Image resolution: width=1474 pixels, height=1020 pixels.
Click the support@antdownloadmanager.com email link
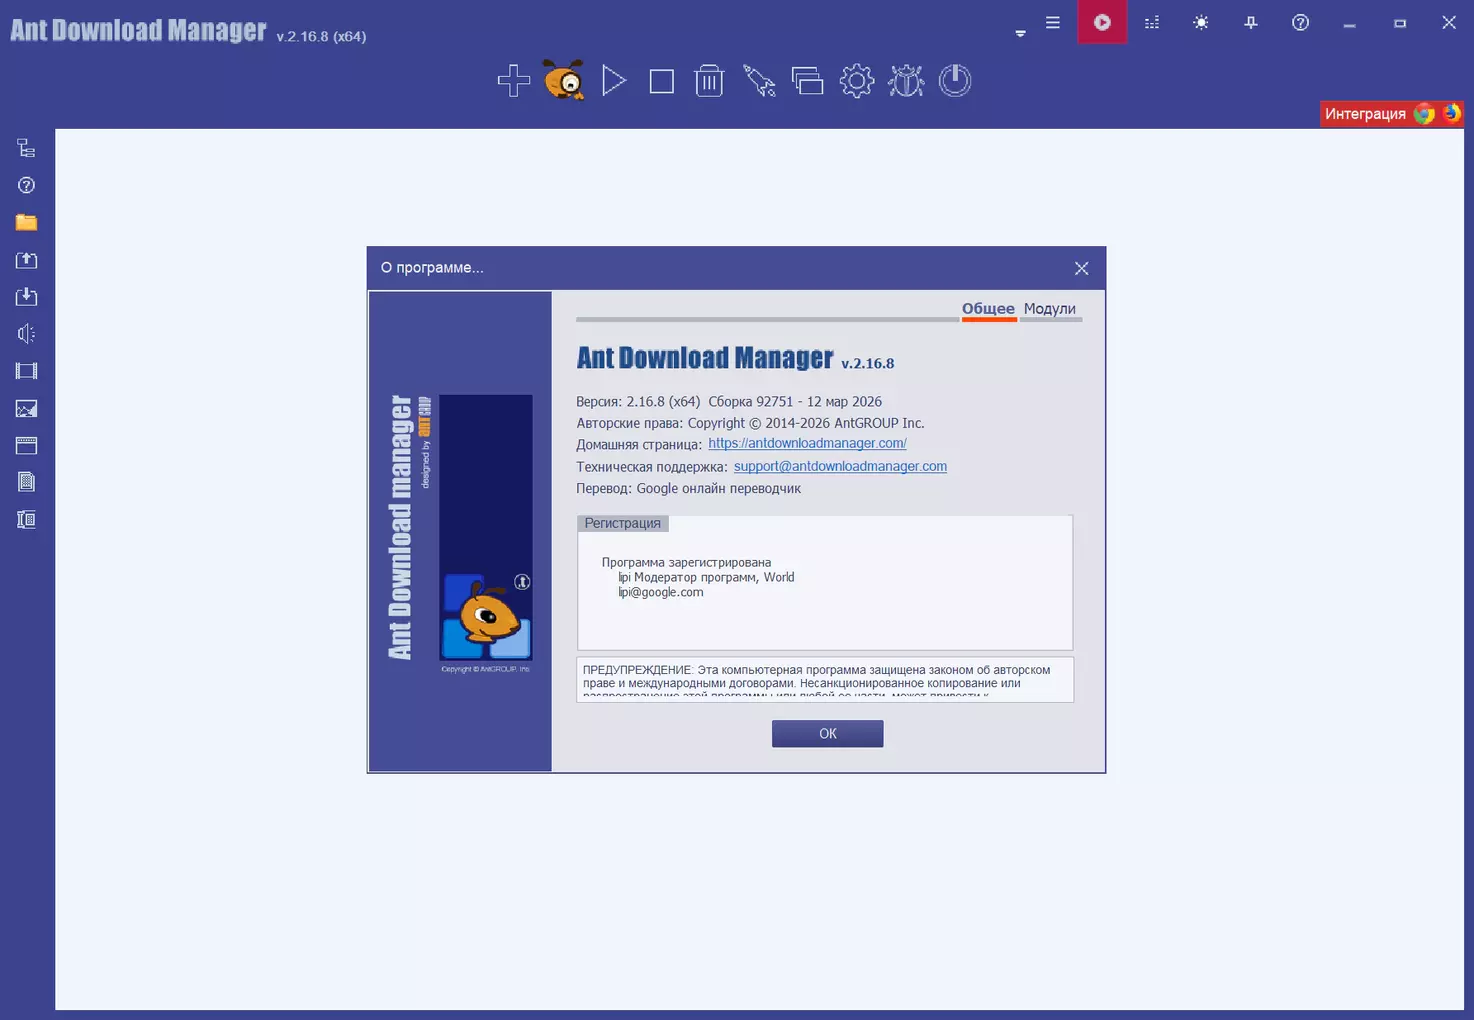coord(840,466)
